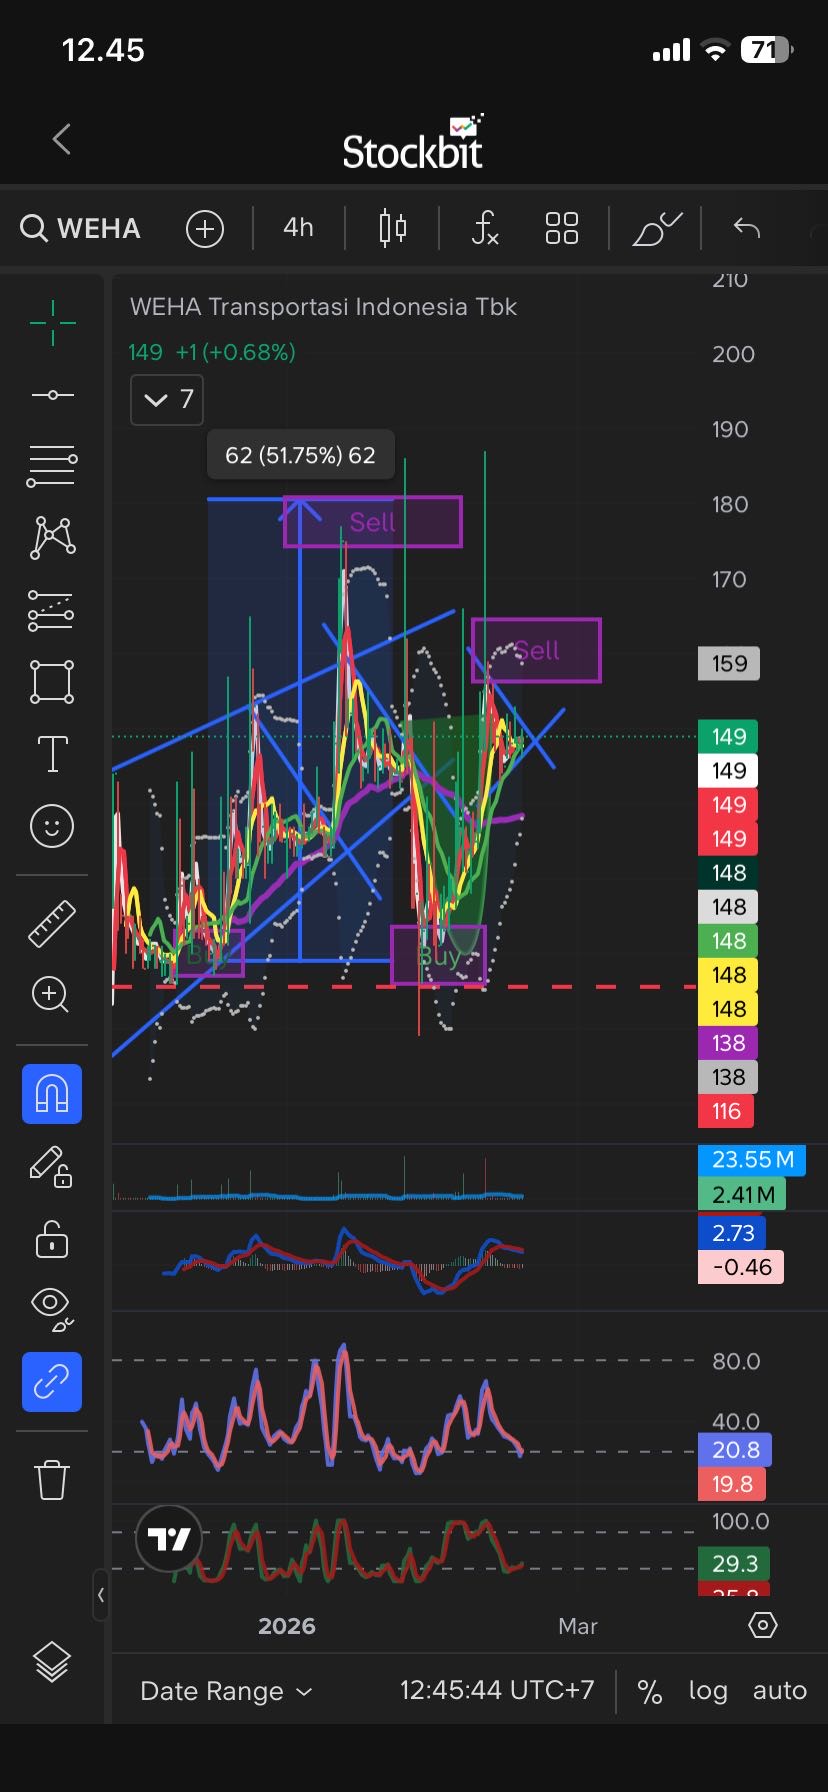
Task: Open the indicators fx menu
Action: tap(485, 228)
